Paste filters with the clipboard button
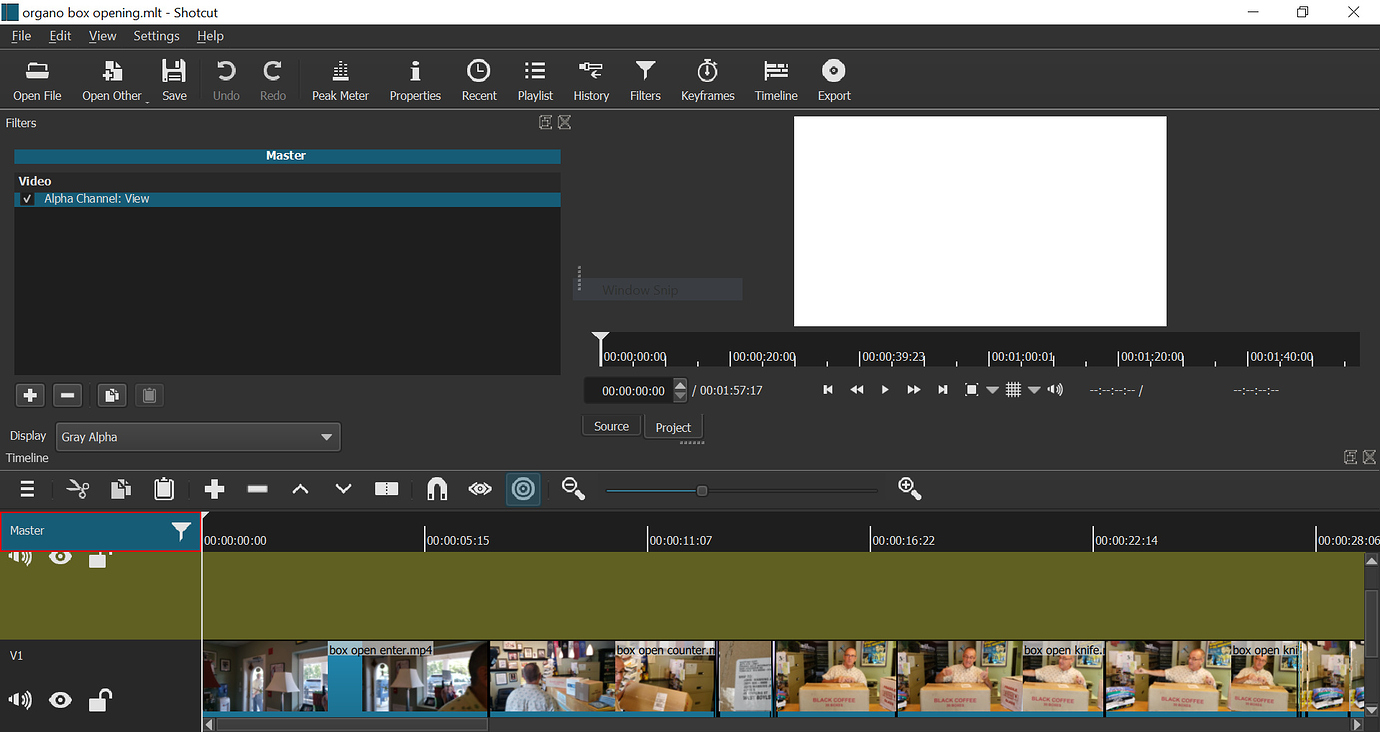 coord(149,395)
